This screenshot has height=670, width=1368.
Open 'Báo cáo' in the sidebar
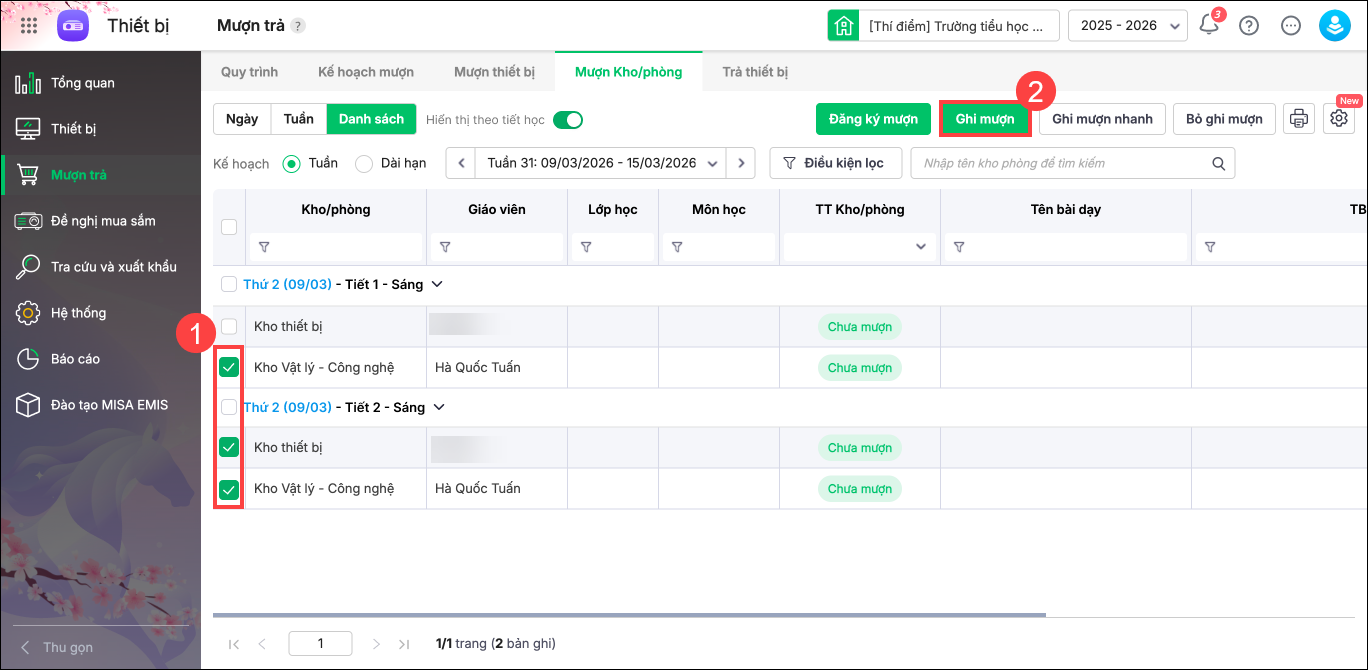[x=75, y=359]
